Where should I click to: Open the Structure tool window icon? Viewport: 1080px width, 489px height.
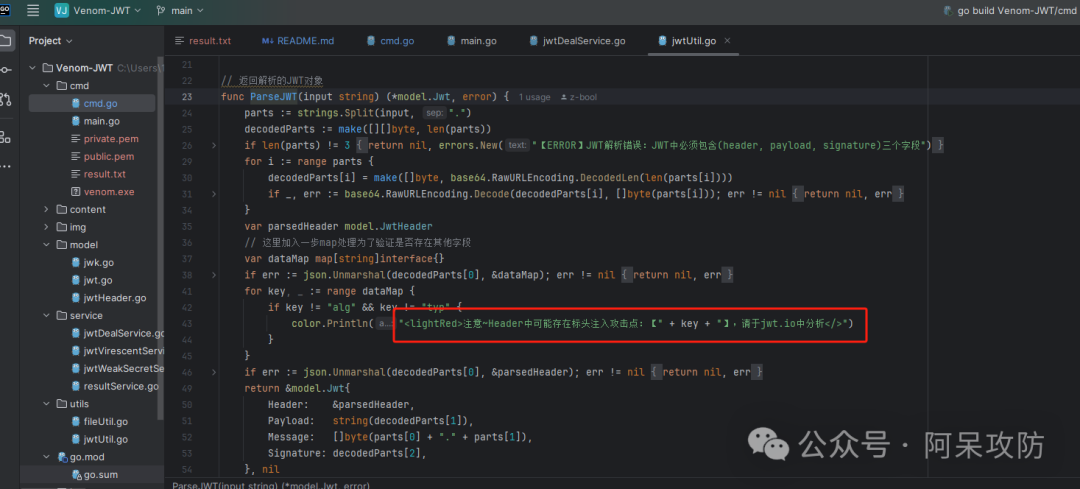(6, 137)
